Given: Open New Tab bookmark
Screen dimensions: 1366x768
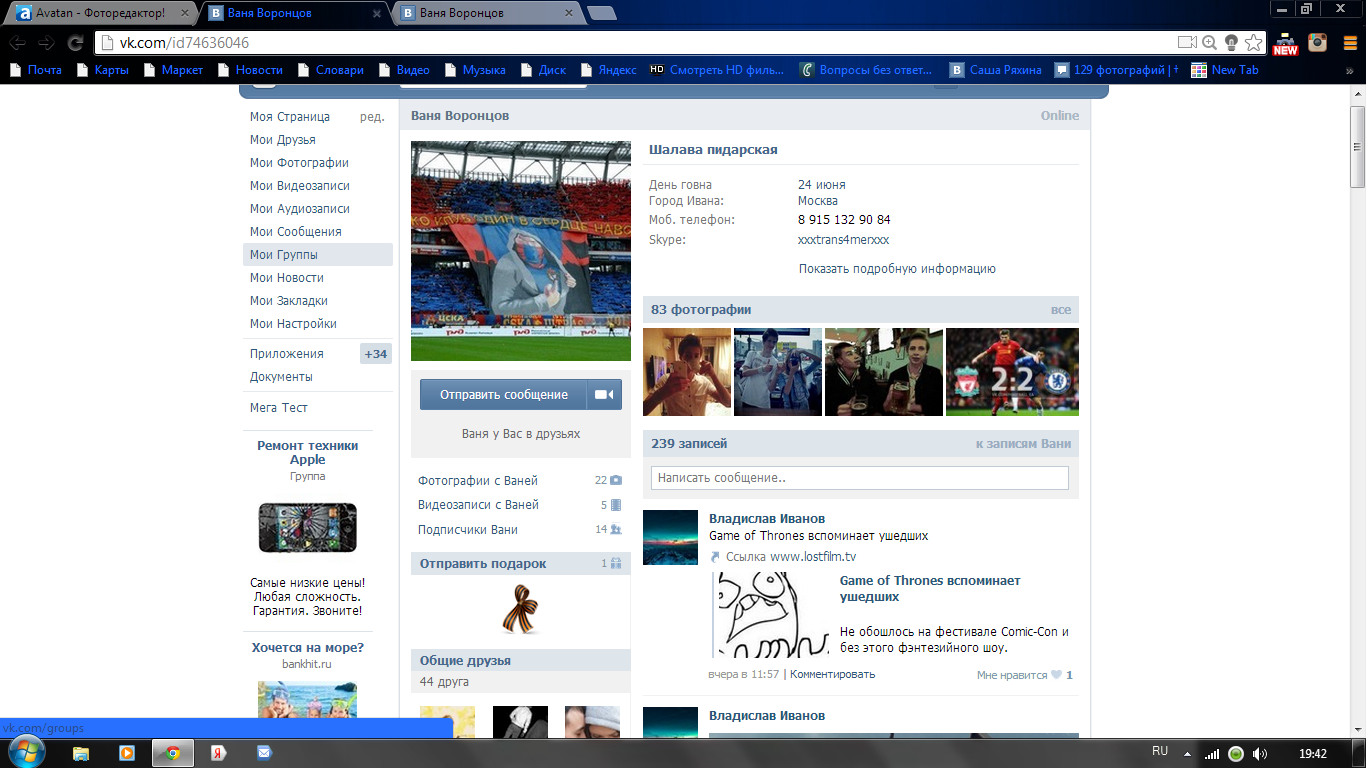Looking at the screenshot, I should tap(1225, 70).
